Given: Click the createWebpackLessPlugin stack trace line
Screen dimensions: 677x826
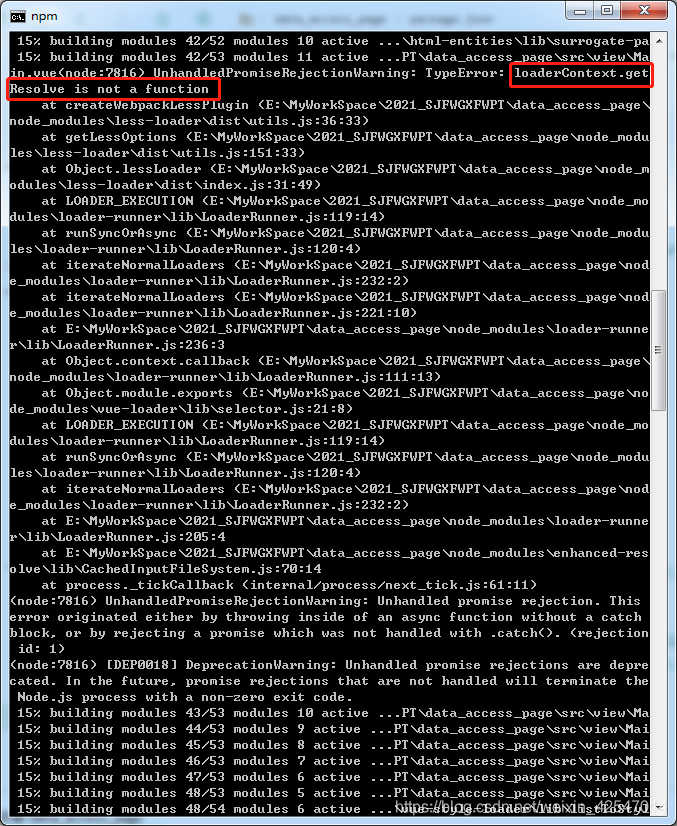Looking at the screenshot, I should 329,113.
